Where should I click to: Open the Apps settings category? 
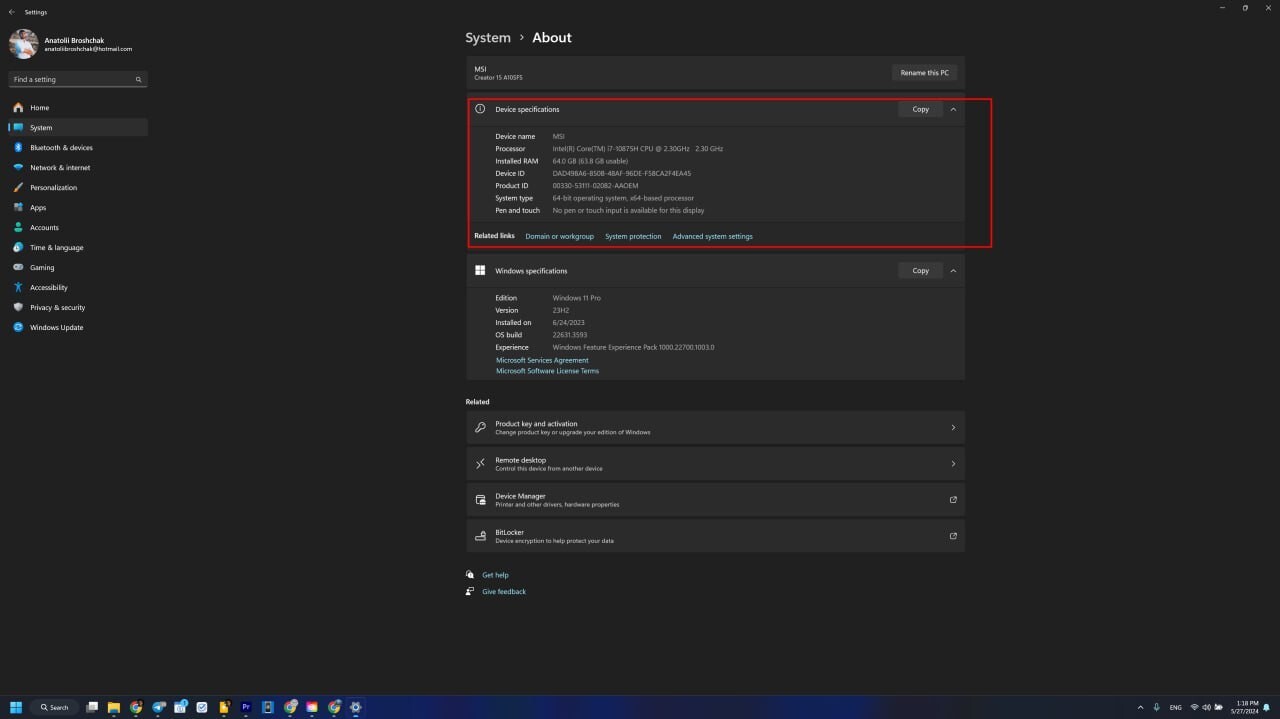[x=78, y=207]
